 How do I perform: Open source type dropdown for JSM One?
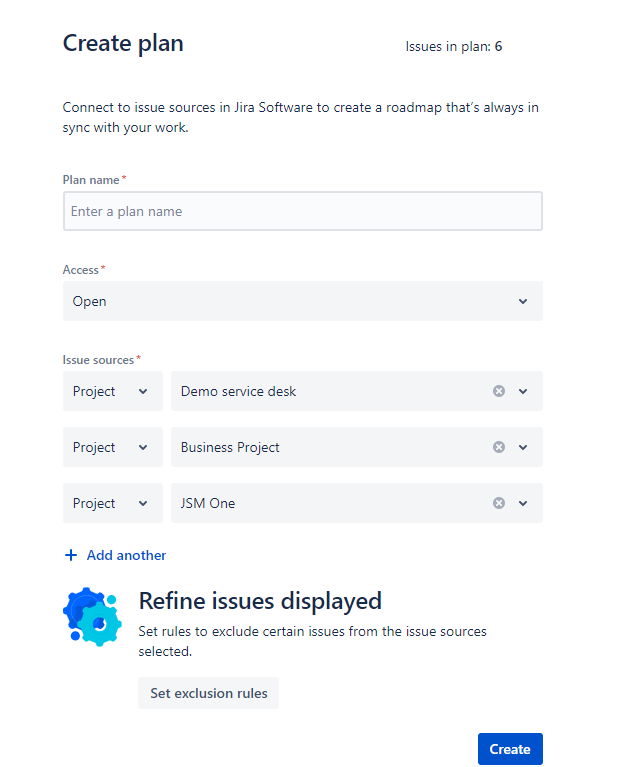(113, 503)
